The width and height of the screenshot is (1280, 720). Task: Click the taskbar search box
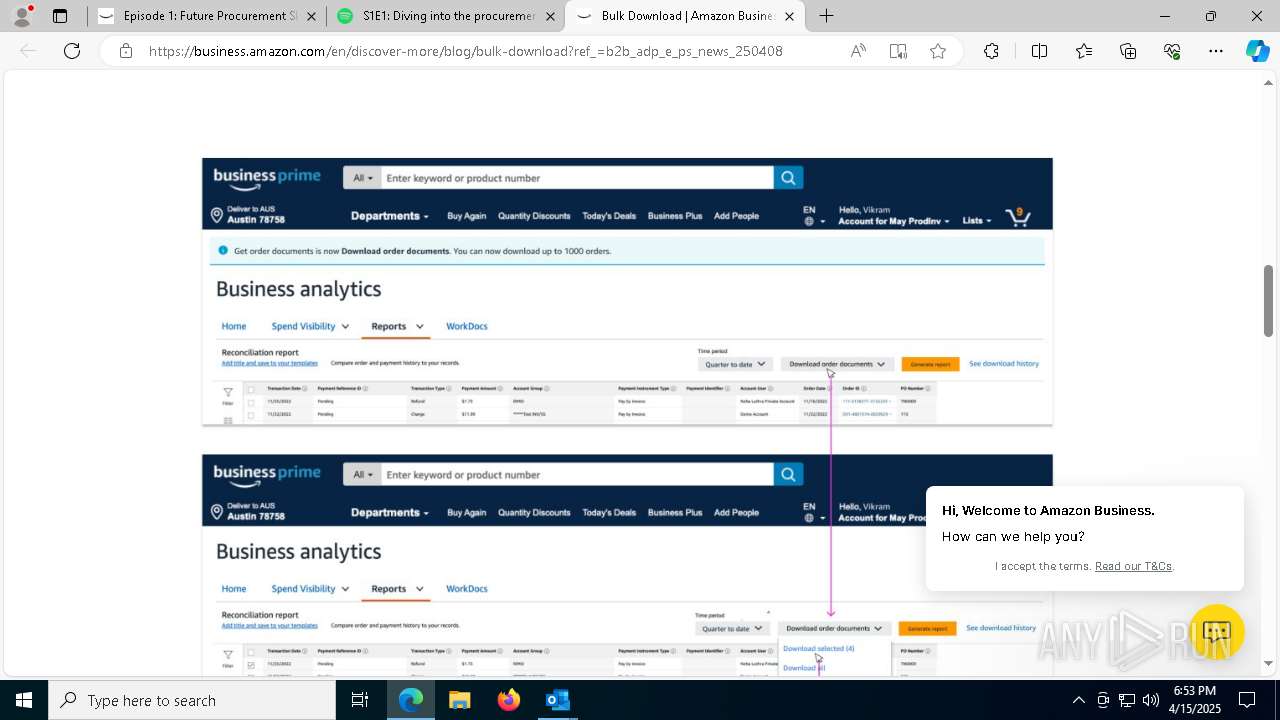tap(192, 700)
